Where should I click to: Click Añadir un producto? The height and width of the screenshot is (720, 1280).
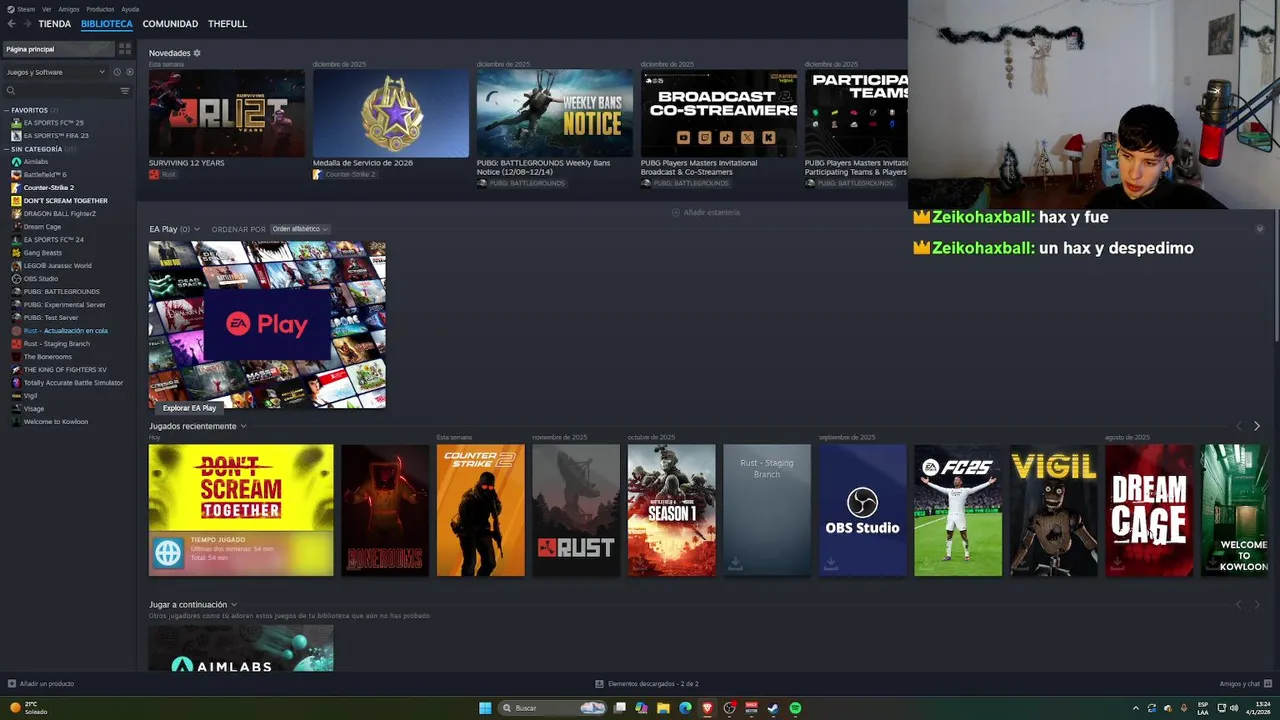tap(47, 684)
